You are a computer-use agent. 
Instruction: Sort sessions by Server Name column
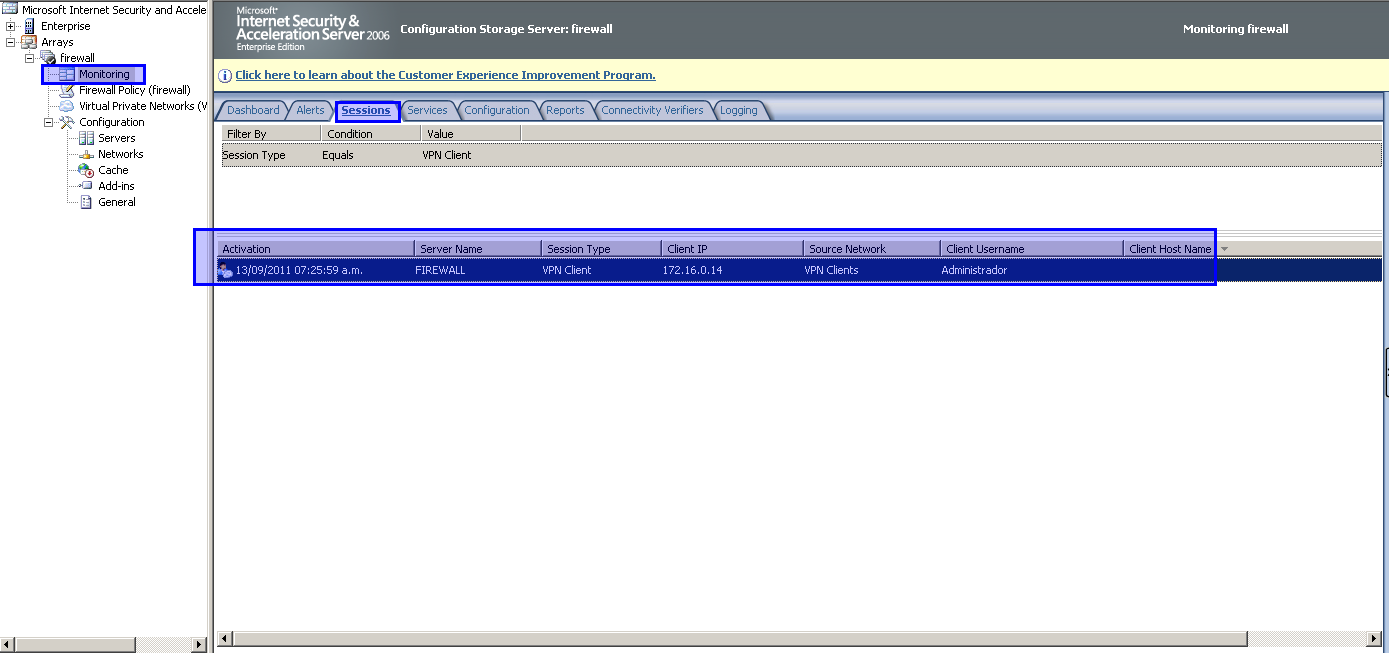click(478, 249)
